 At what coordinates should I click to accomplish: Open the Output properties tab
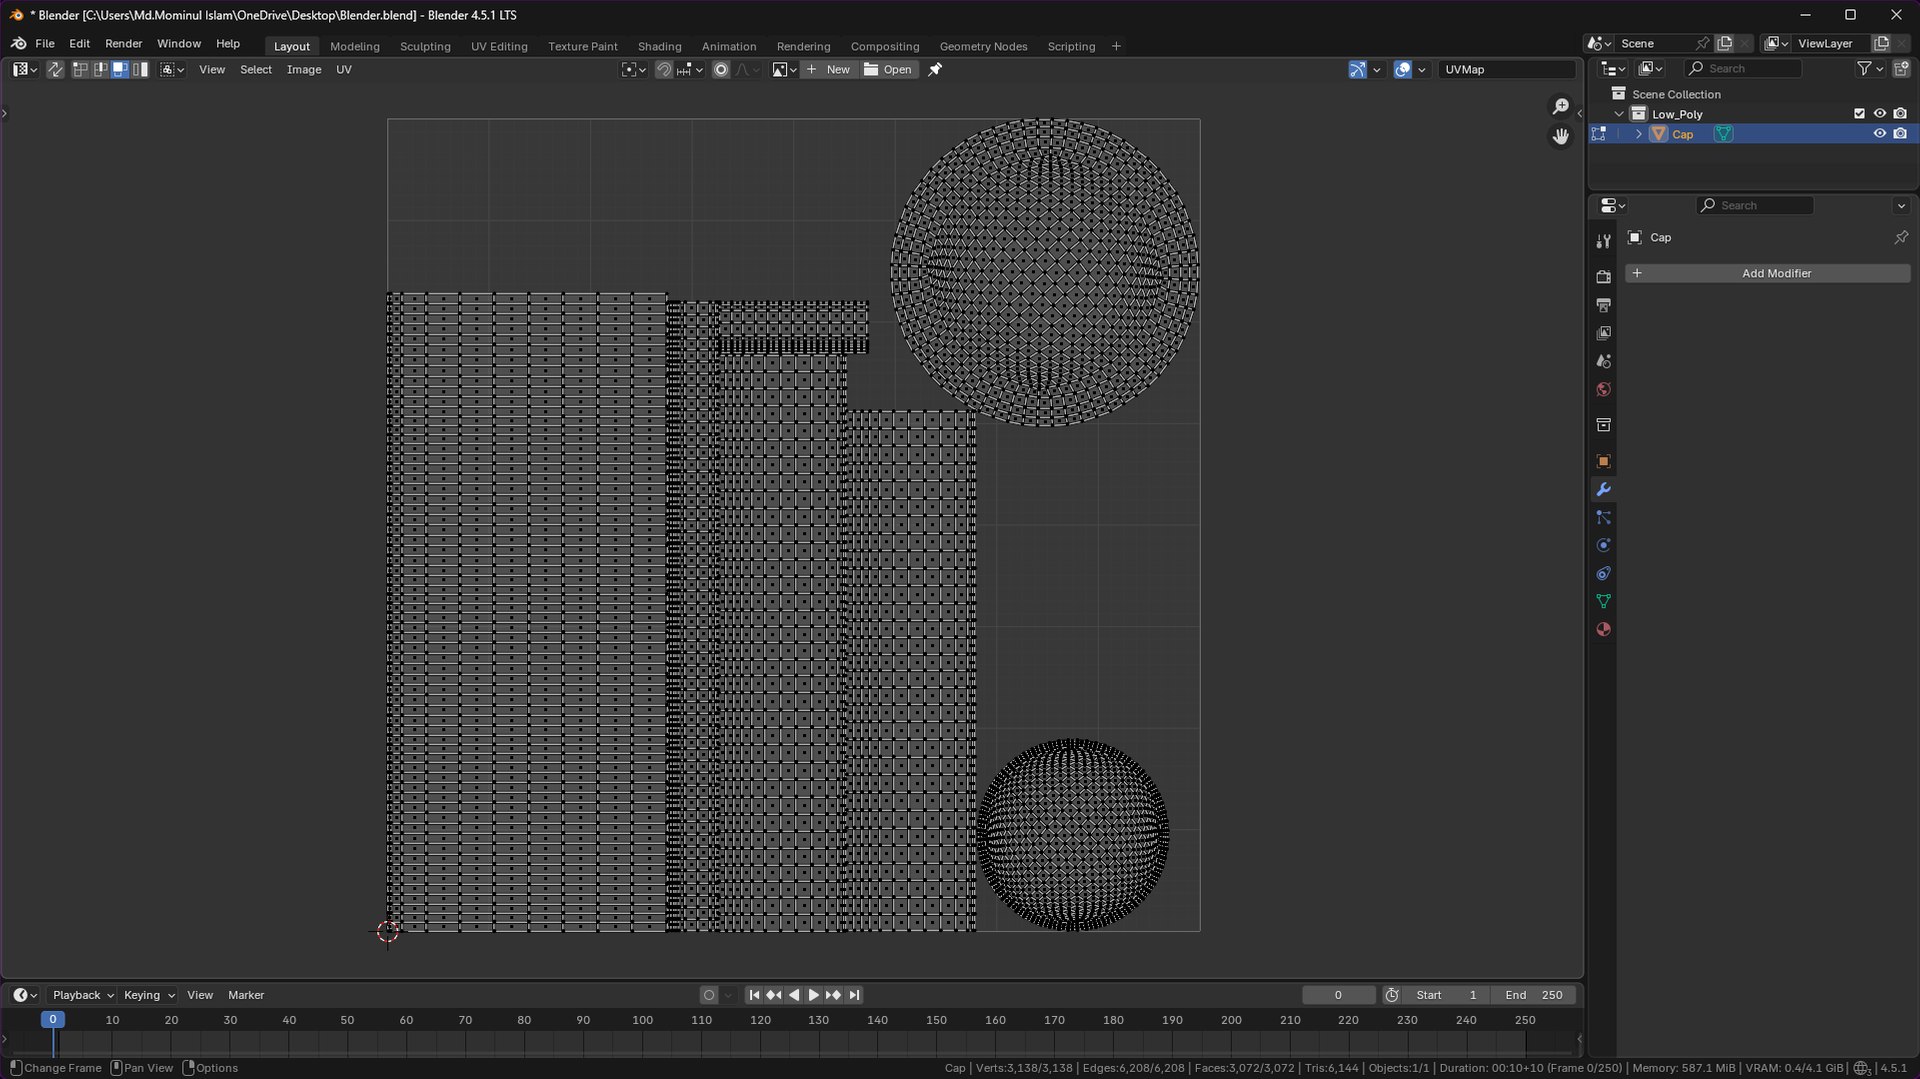coord(1603,305)
